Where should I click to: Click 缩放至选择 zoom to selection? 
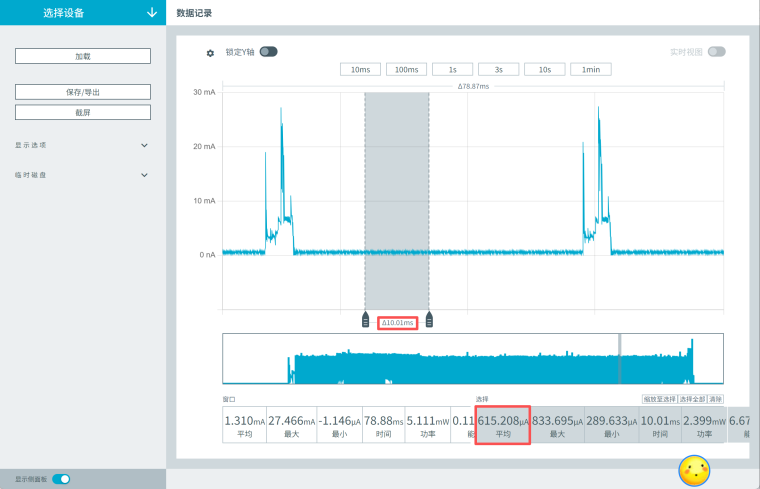point(659,399)
